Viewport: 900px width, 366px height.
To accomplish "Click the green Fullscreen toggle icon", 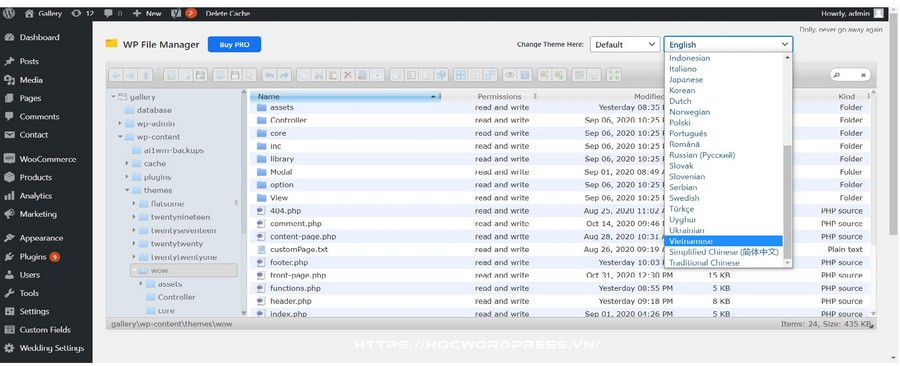I will [614, 75].
